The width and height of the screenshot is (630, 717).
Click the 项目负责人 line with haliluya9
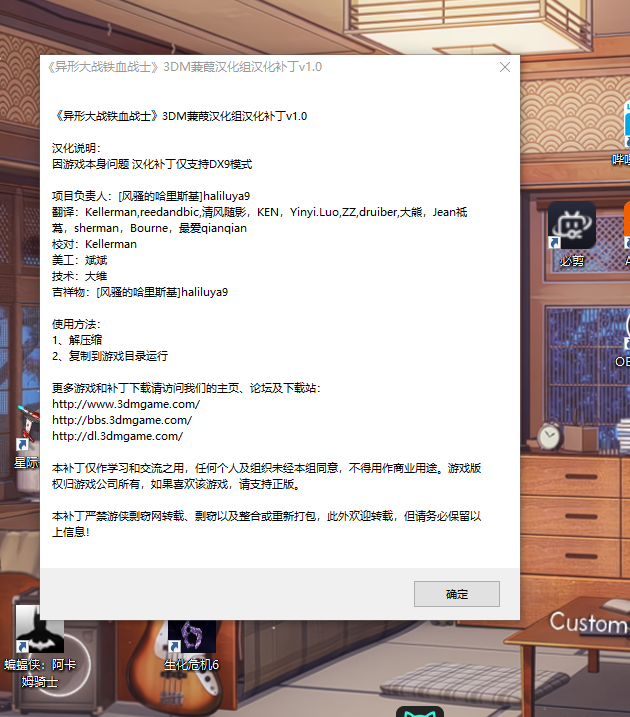point(151,196)
